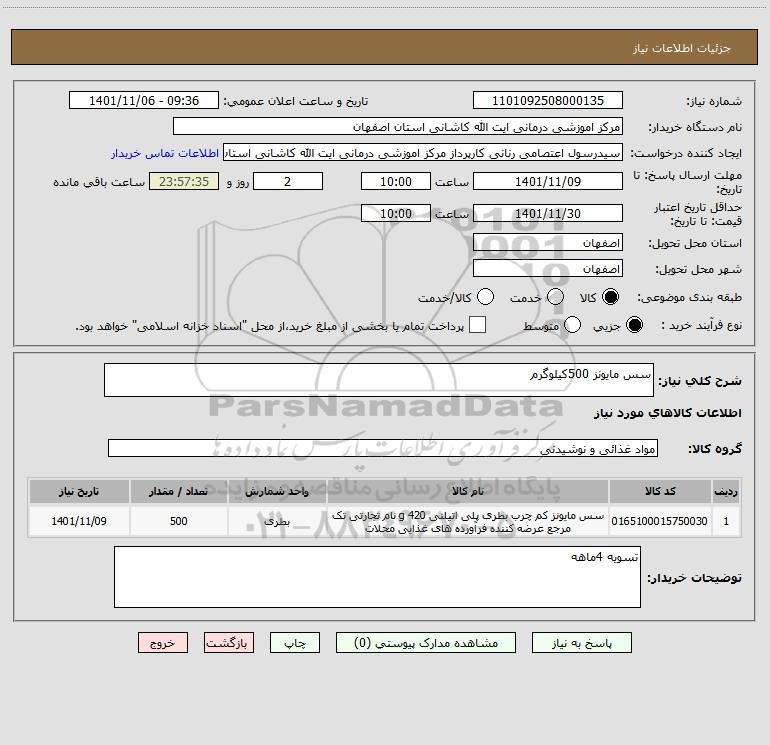Click the buyer notes تسویه 4ماهه textarea
This screenshot has height=745, width=770.
coord(377,577)
